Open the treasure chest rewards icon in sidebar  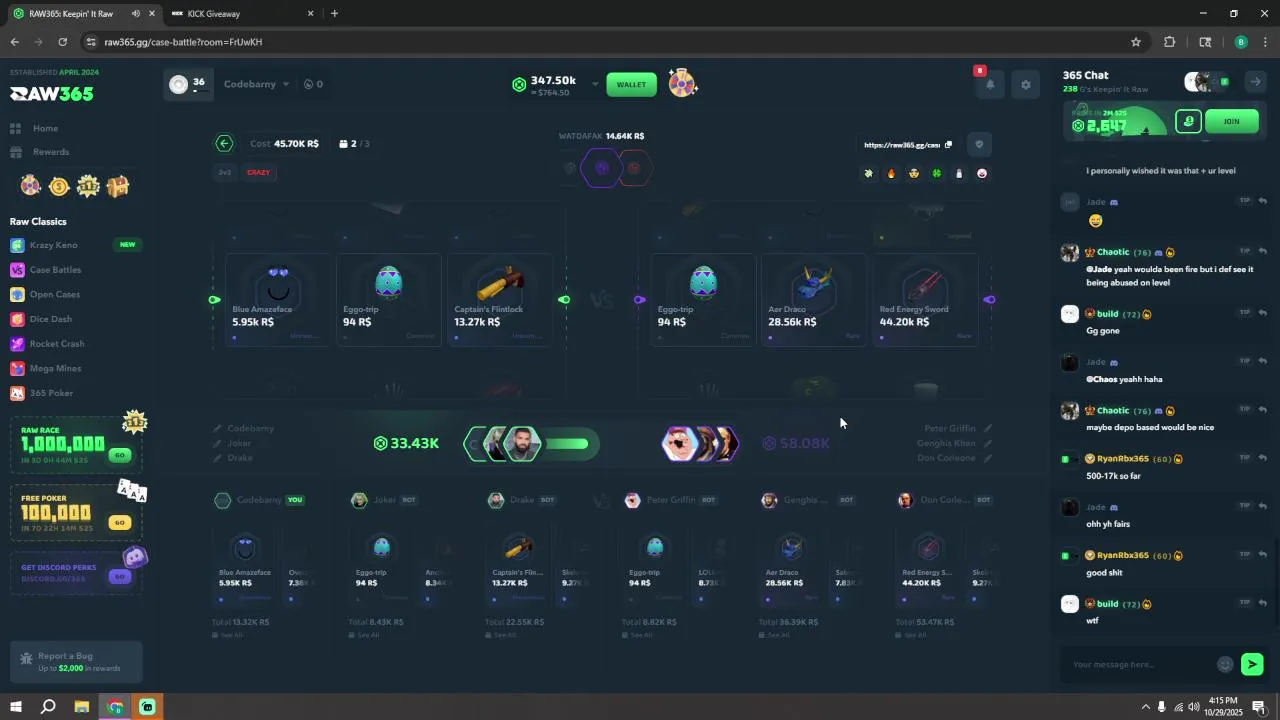coord(118,186)
